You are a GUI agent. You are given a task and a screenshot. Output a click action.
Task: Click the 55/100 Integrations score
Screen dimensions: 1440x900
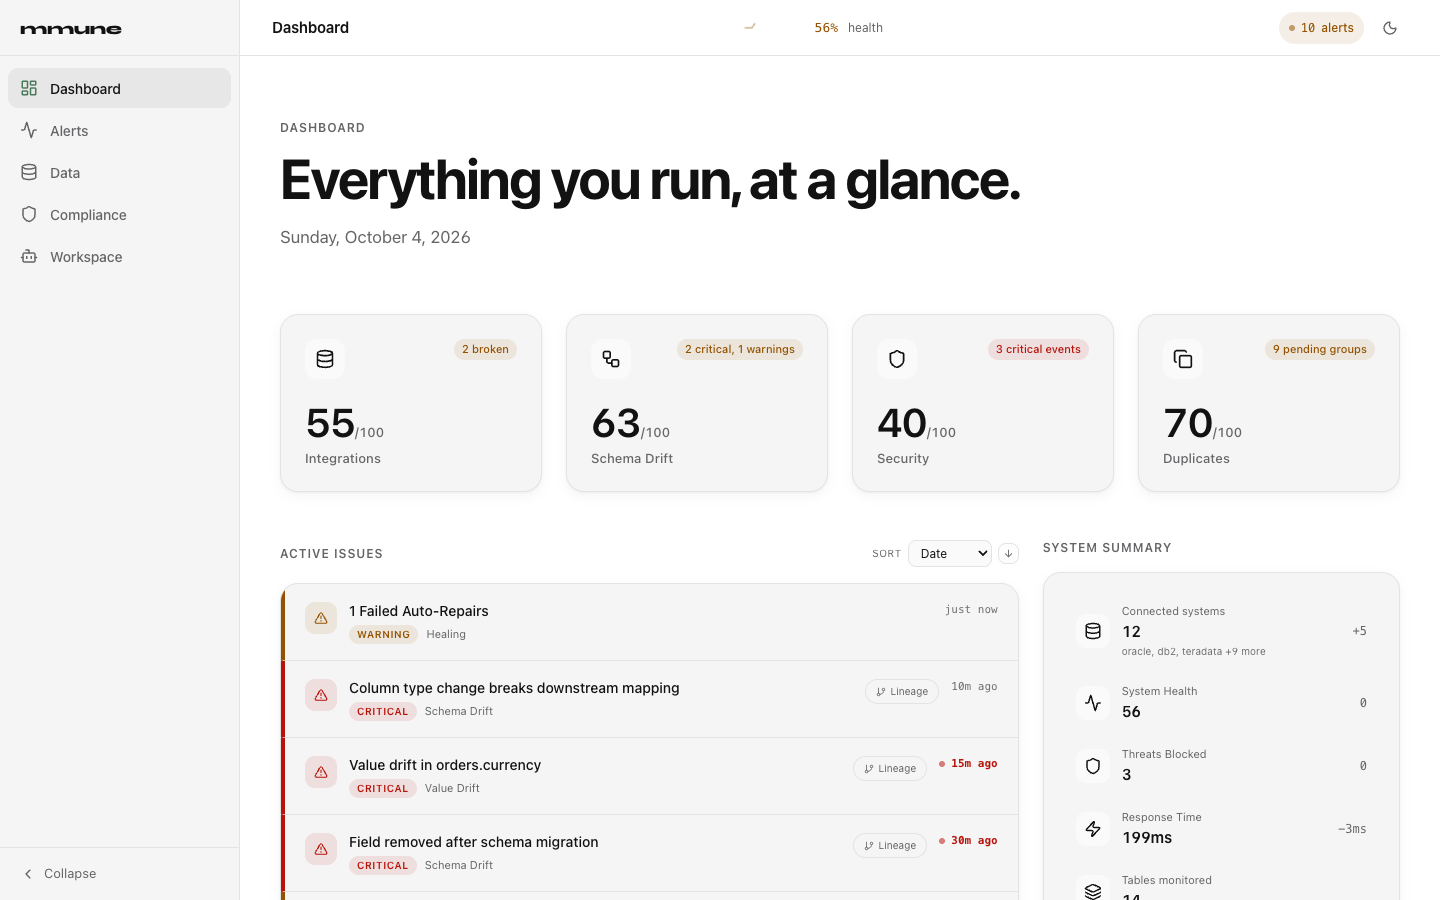(345, 424)
